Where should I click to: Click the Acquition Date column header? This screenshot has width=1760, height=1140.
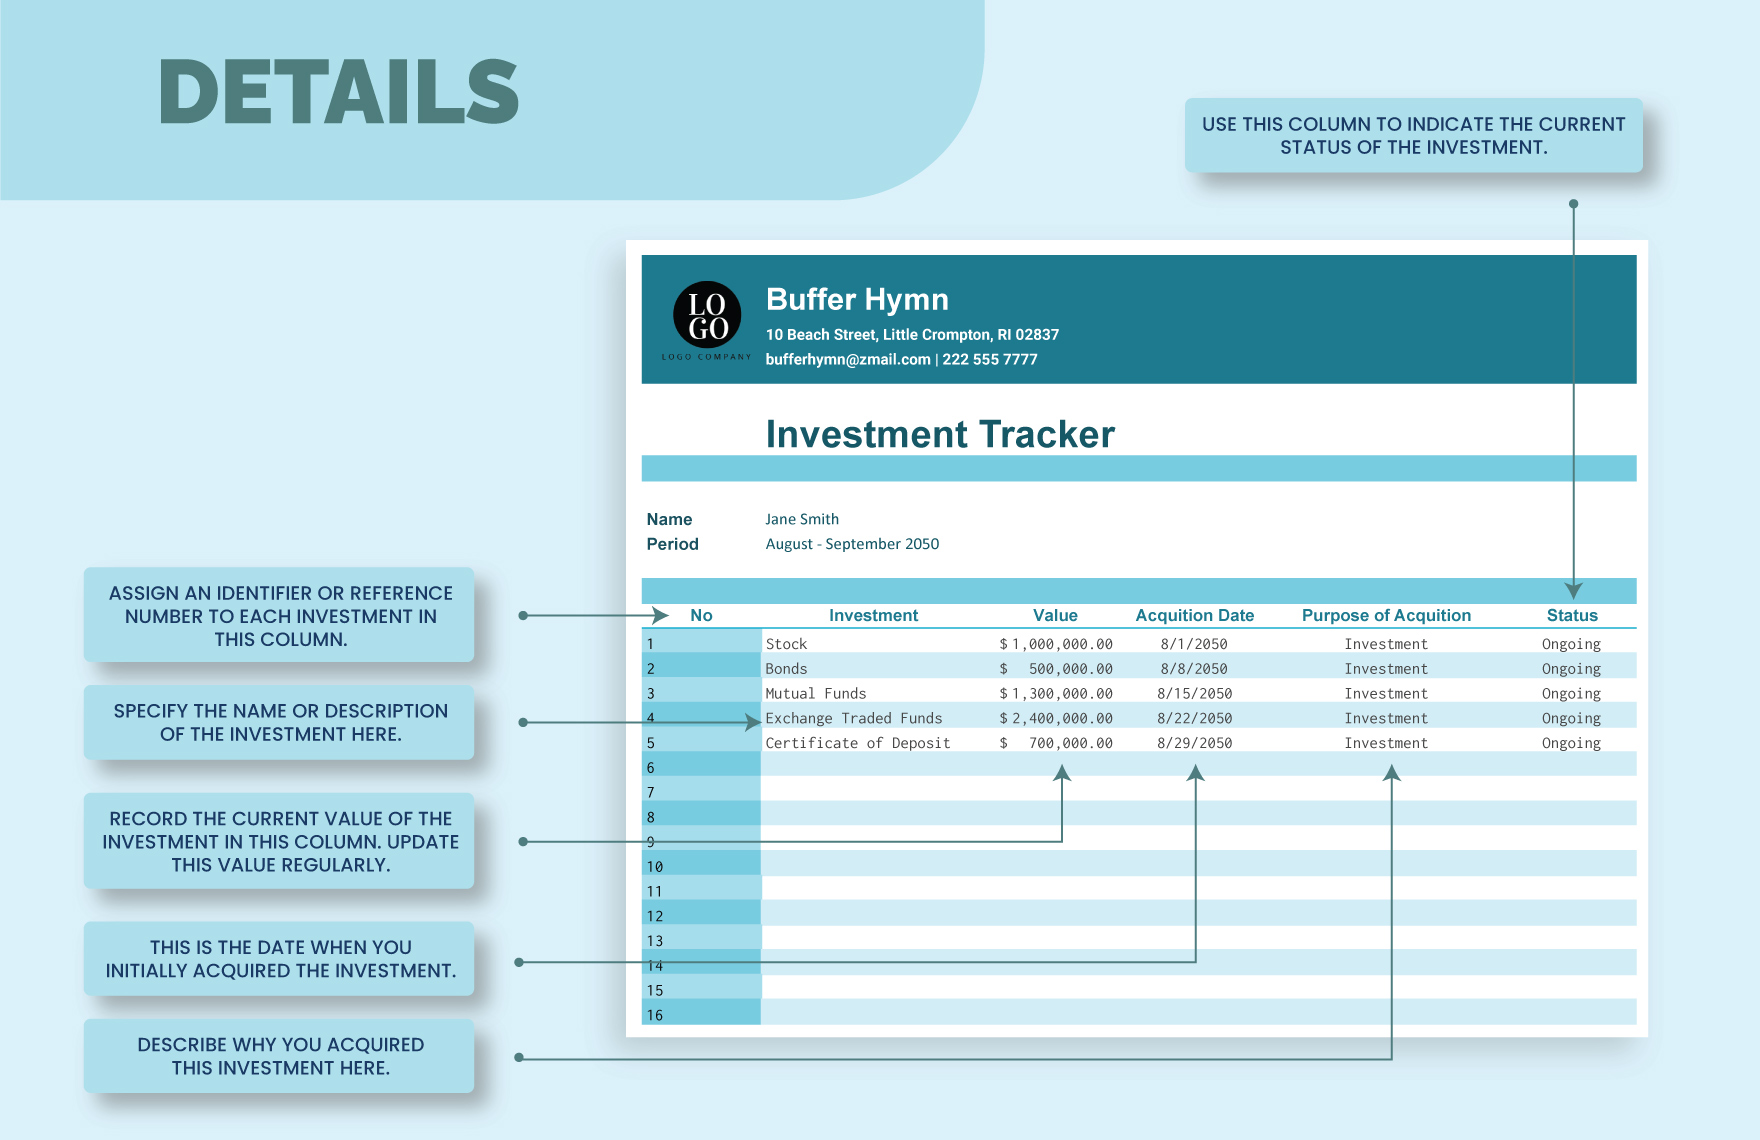click(1194, 615)
